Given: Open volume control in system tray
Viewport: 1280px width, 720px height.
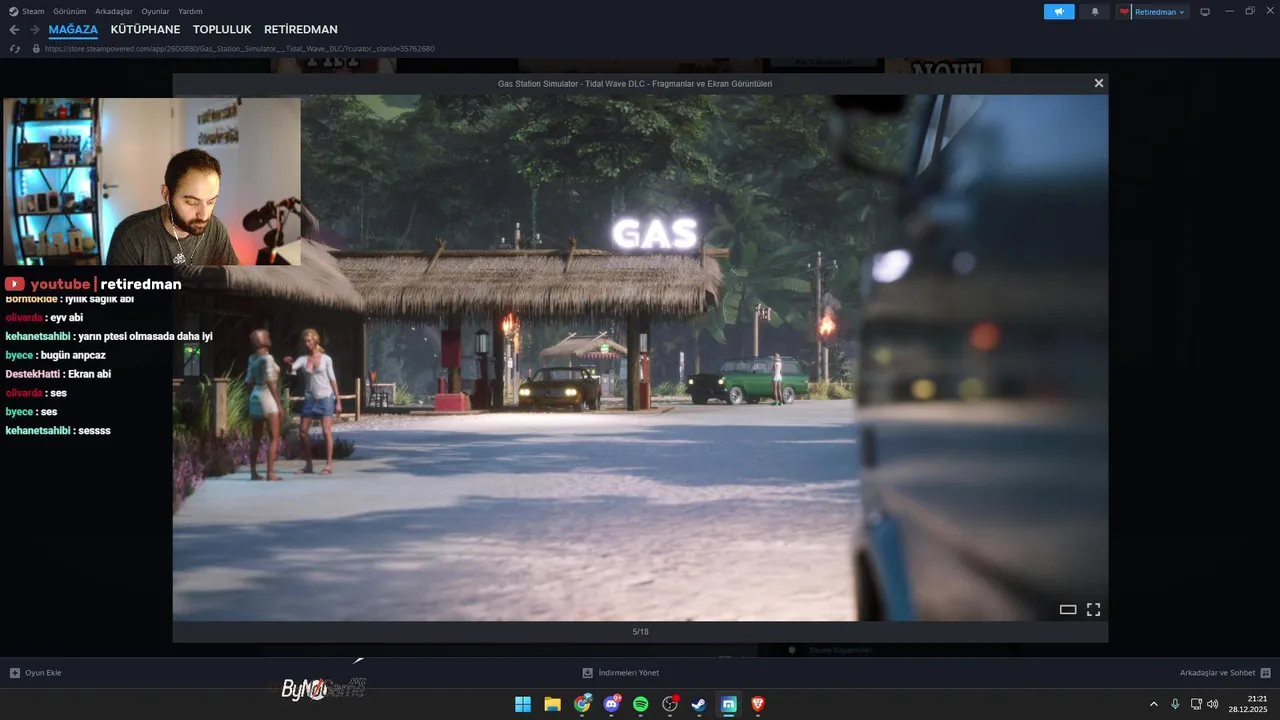Looking at the screenshot, I should coord(1213,704).
